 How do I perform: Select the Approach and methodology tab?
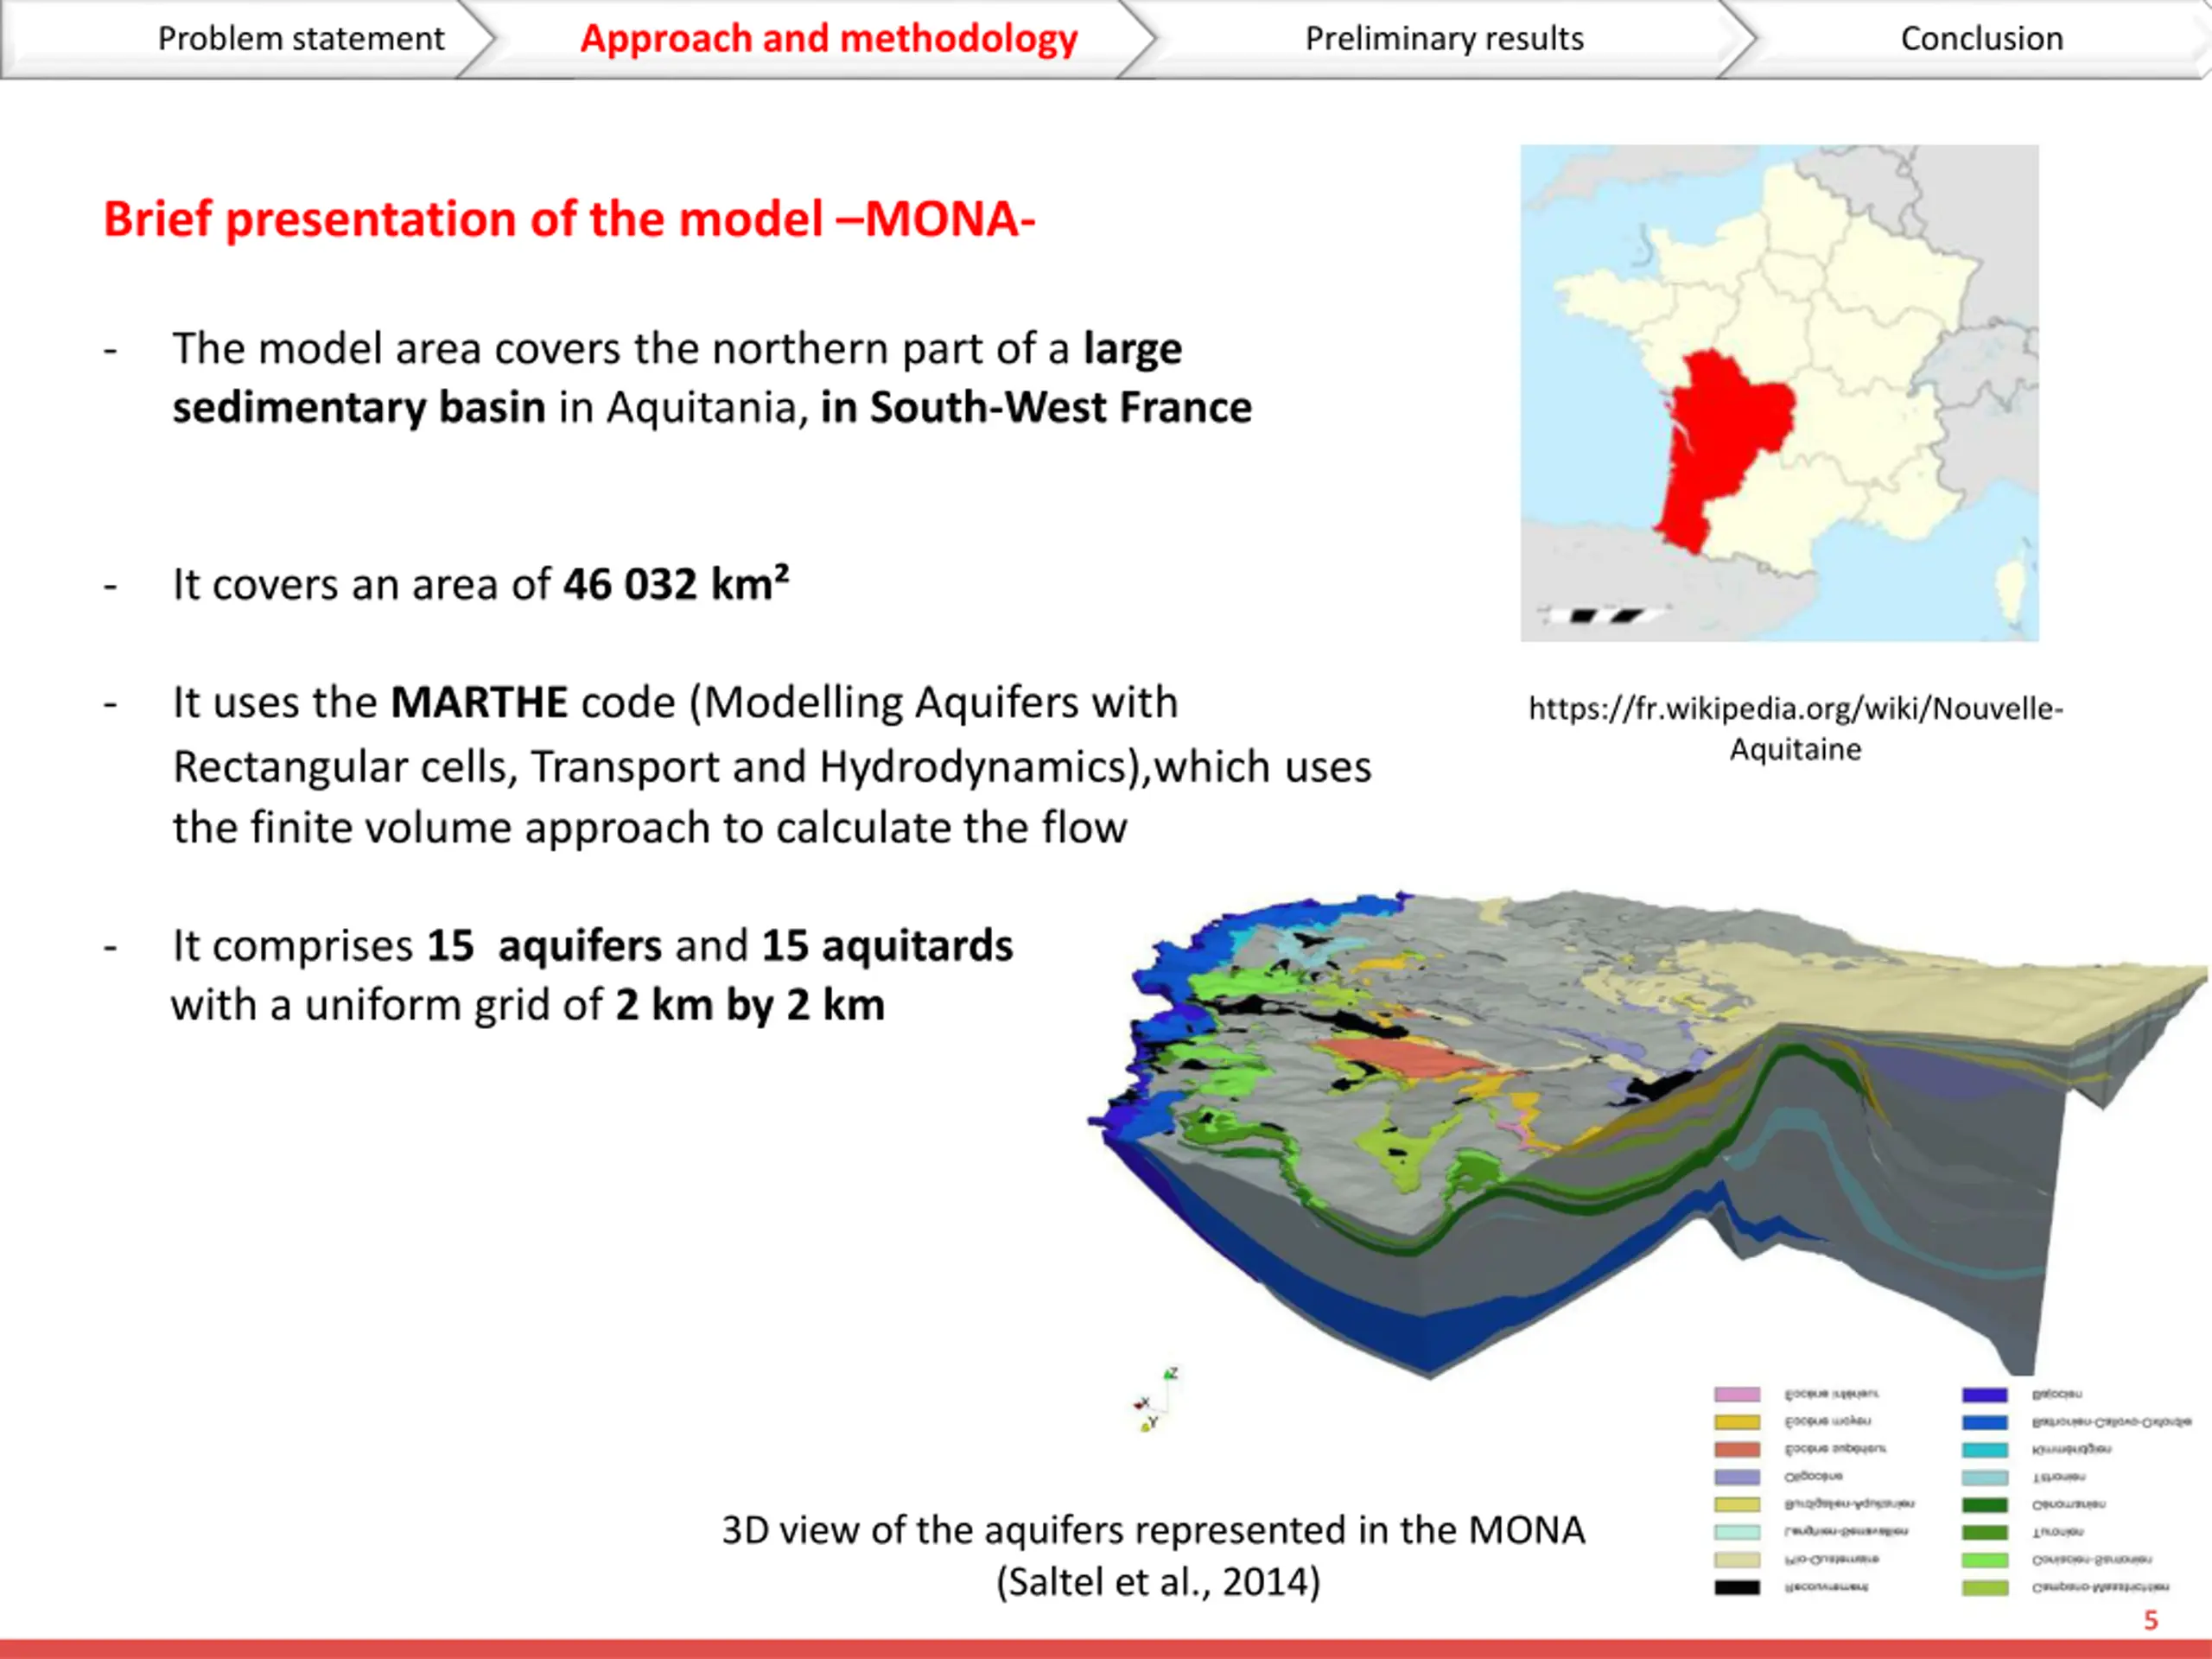coord(828,39)
